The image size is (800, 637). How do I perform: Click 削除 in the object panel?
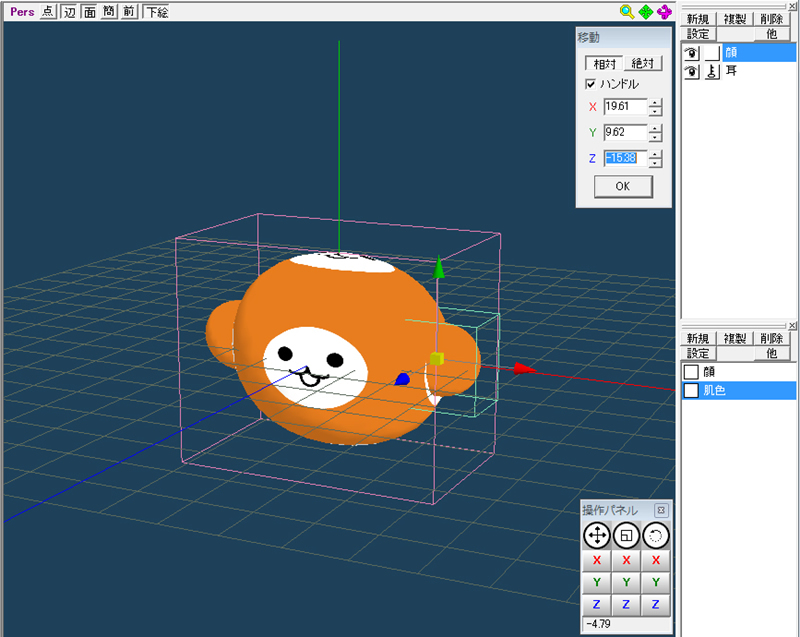(771, 19)
